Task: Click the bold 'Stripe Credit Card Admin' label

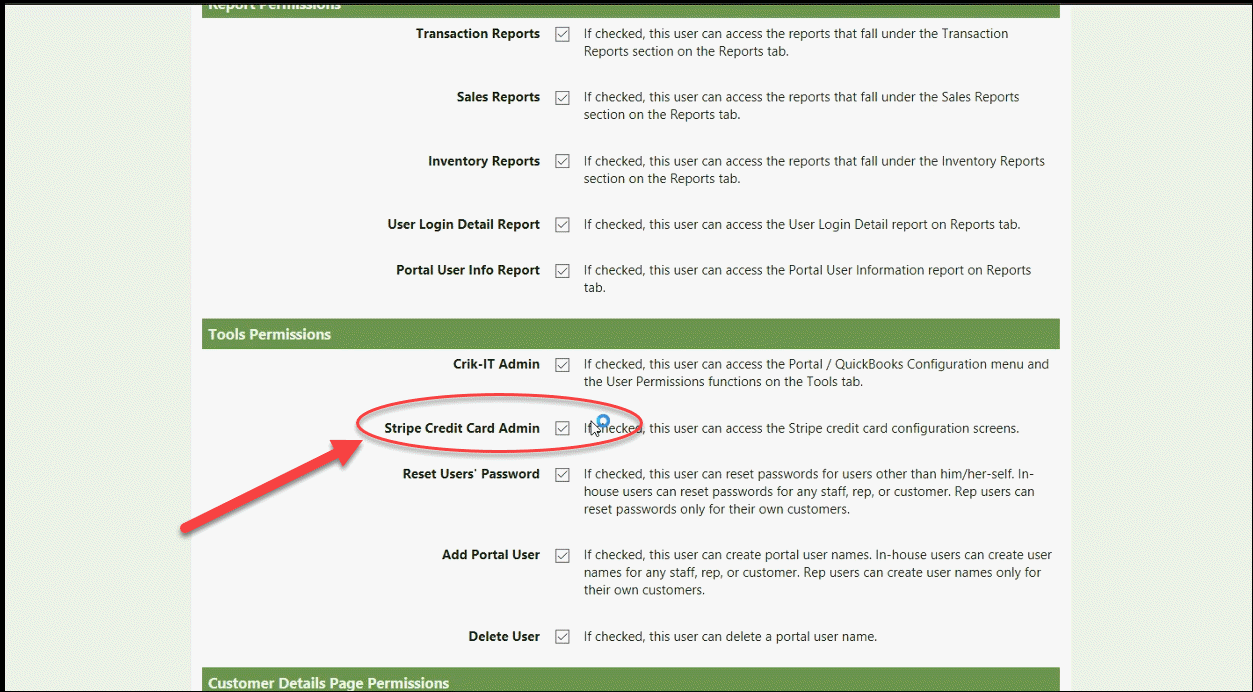Action: [x=461, y=428]
